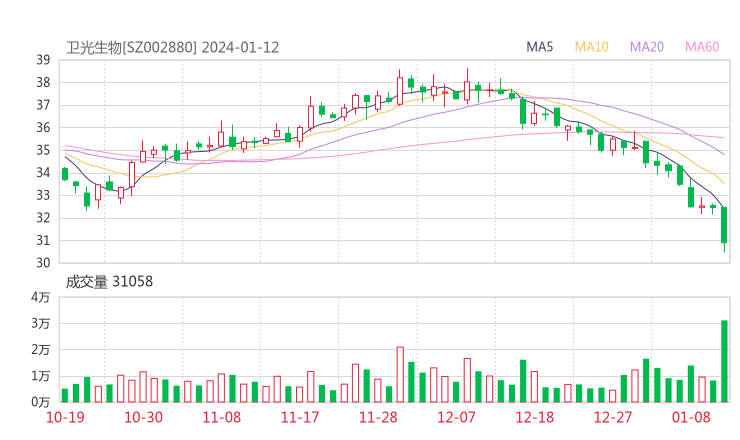
Task: Click the chart title 卫光生物[SZ002880] 2024-01-12
Action: point(172,48)
